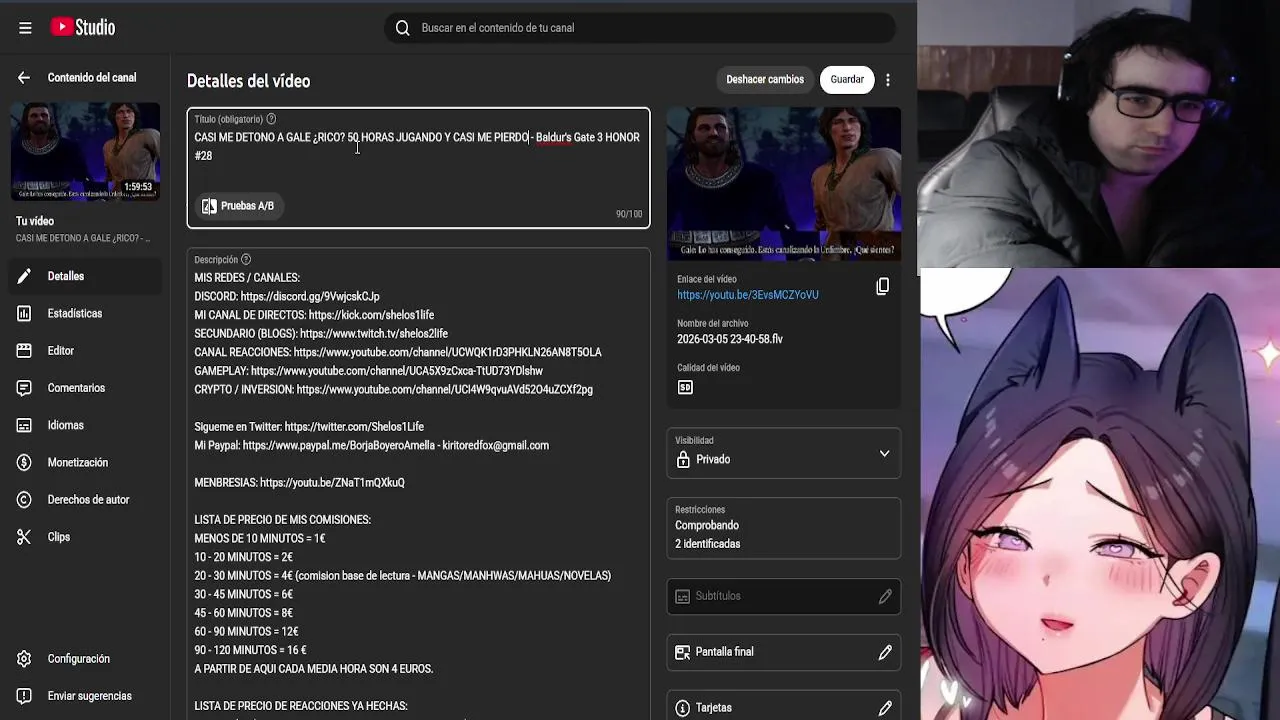The width and height of the screenshot is (1280, 720).
Task: Open the hamburger navigation menu
Action: tap(25, 28)
